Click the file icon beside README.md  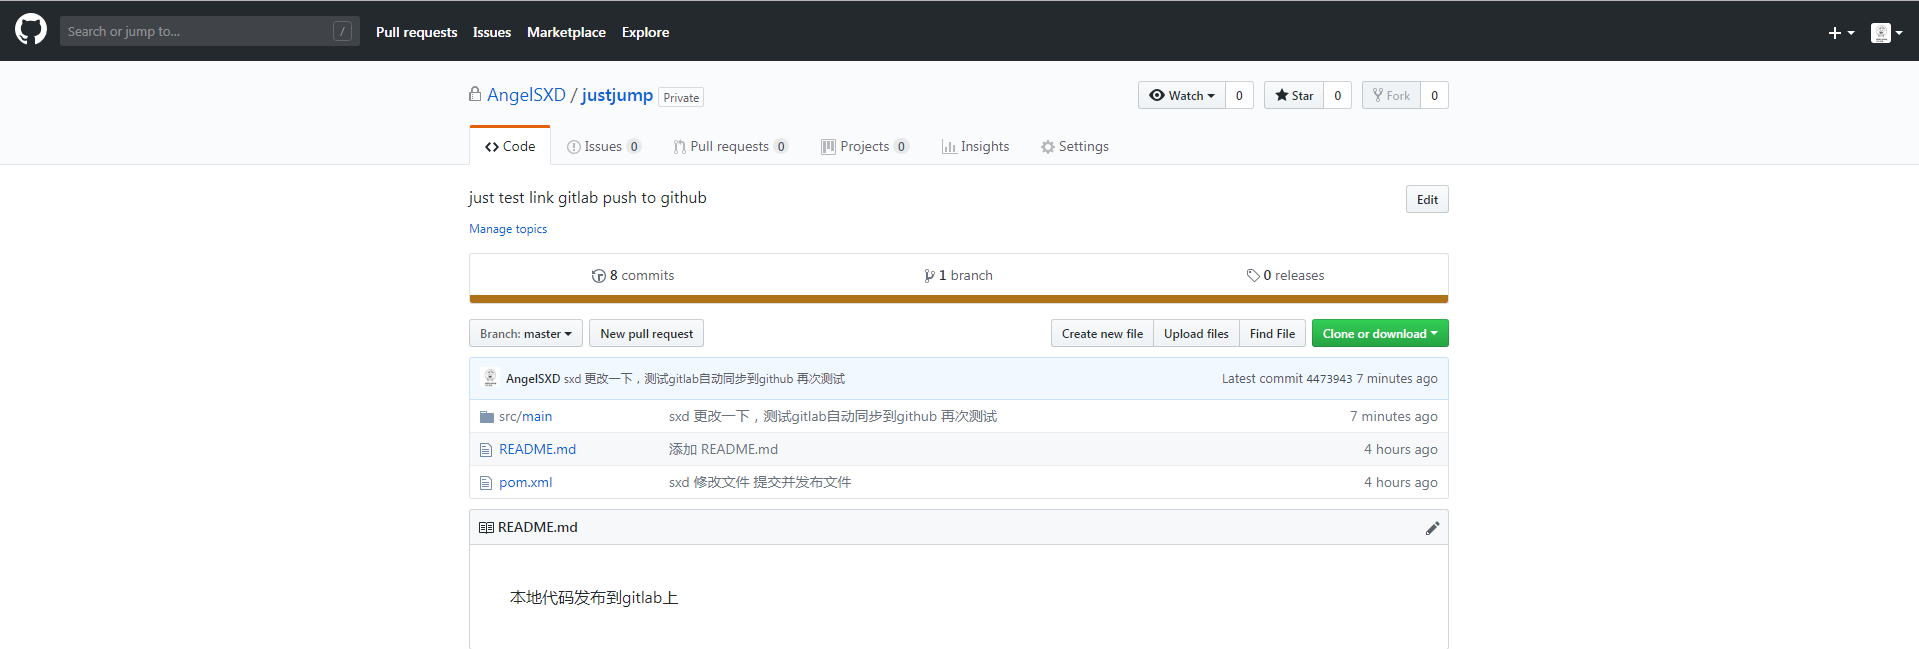486,450
